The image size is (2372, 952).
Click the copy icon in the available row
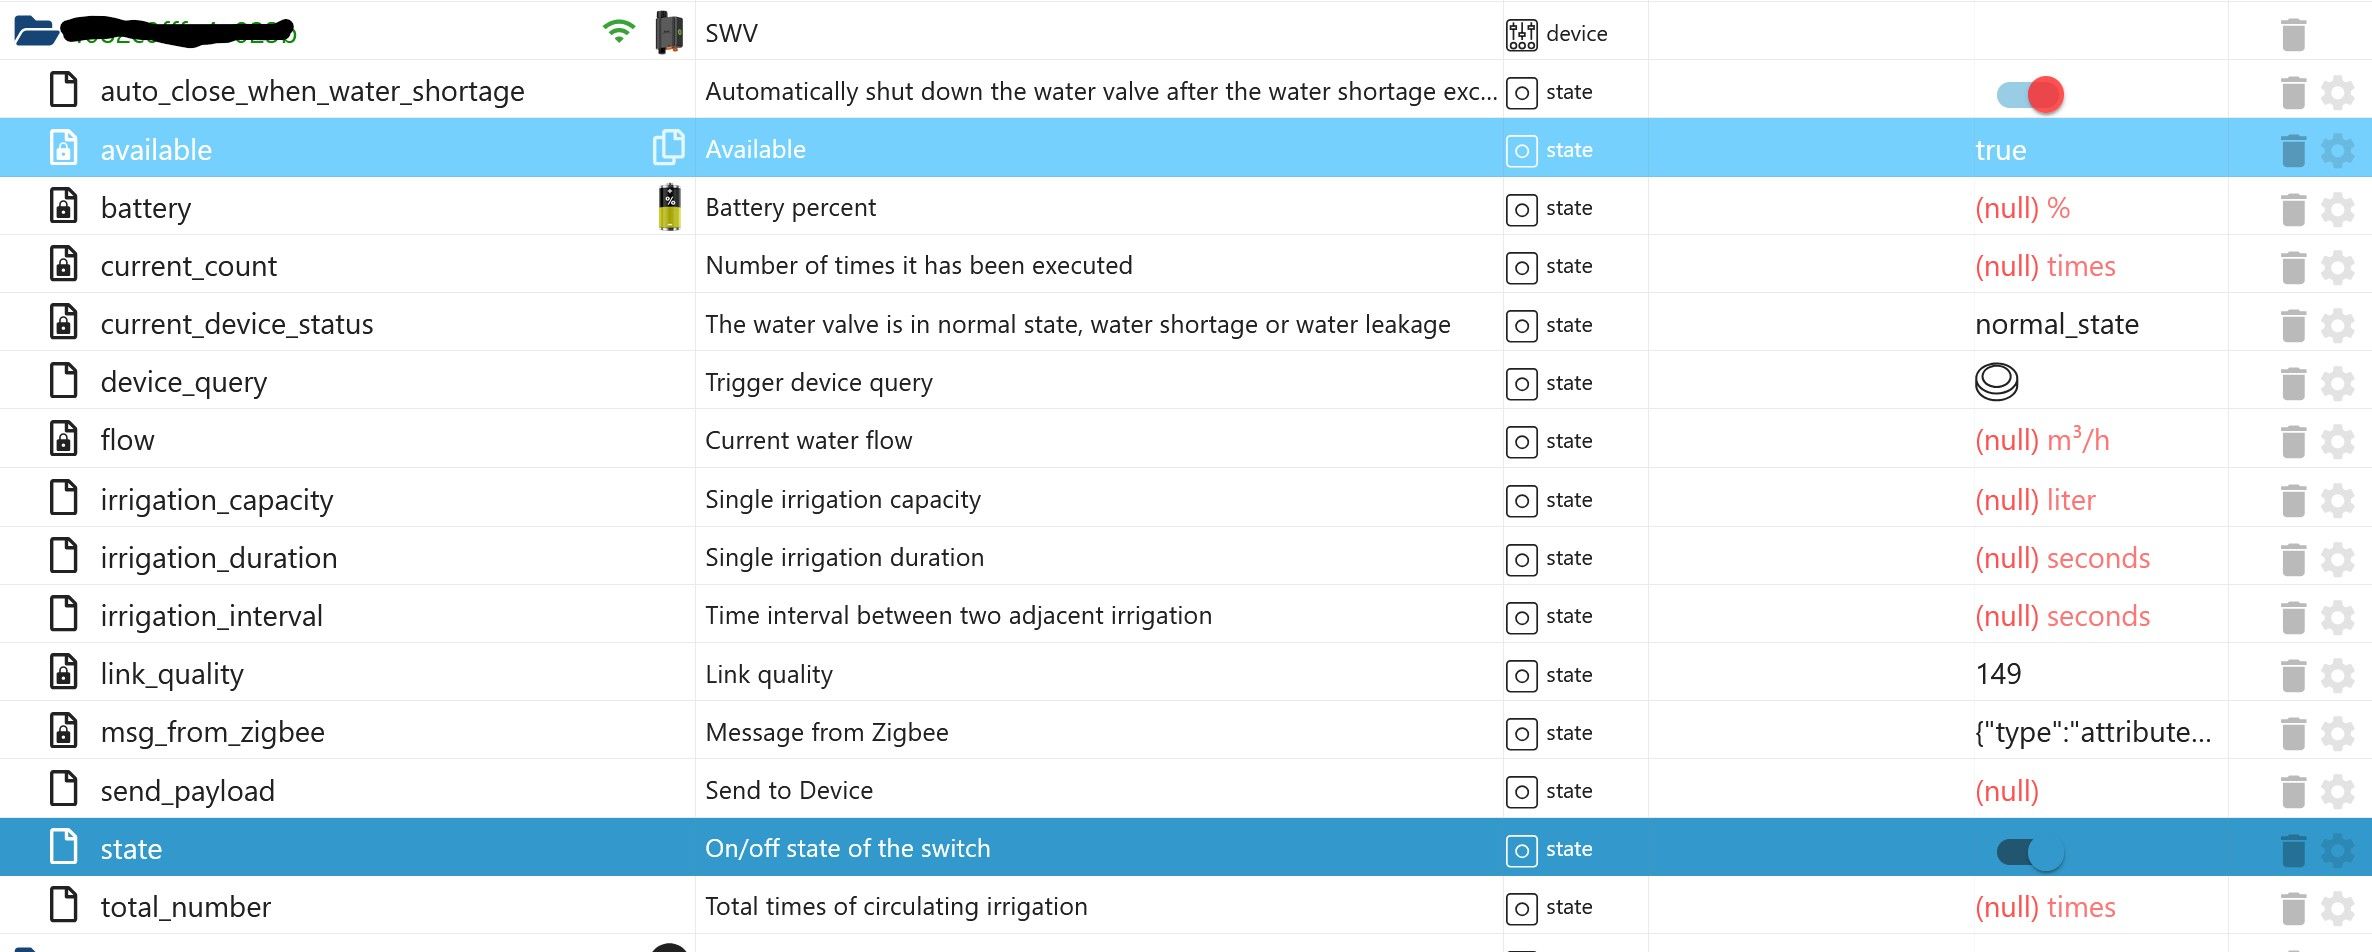click(668, 148)
